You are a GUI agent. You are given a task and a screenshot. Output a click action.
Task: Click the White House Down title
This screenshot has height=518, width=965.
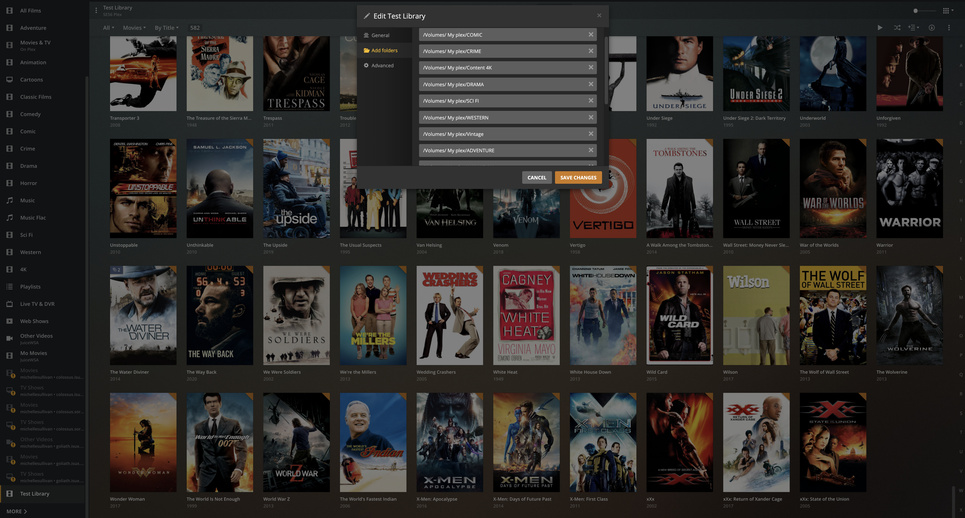[590, 372]
